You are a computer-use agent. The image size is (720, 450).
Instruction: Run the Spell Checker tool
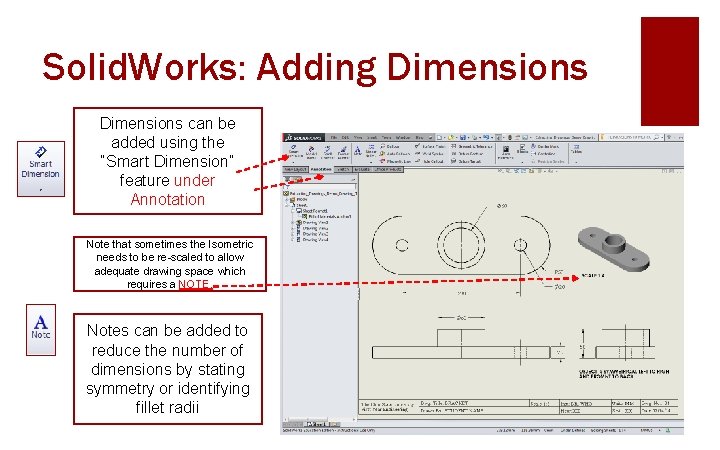tap(327, 152)
